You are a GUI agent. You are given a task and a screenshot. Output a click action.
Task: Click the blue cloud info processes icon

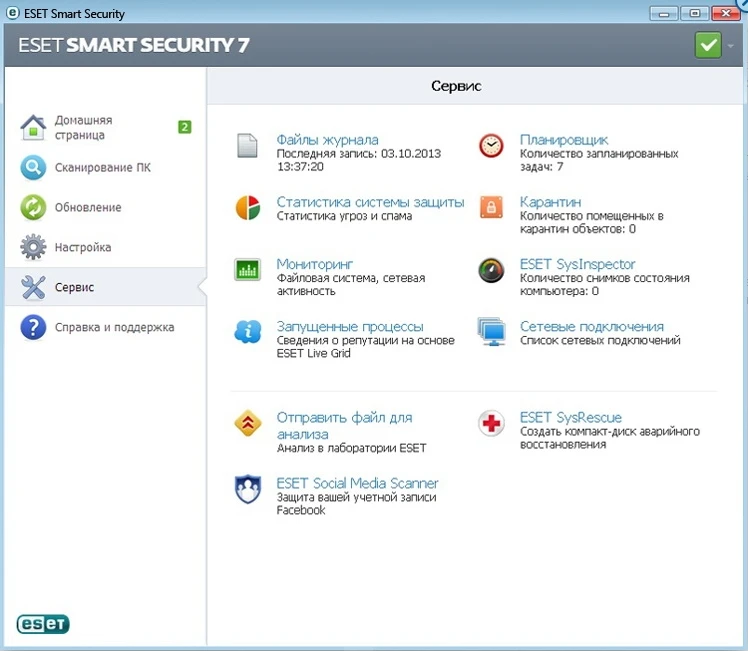click(248, 331)
